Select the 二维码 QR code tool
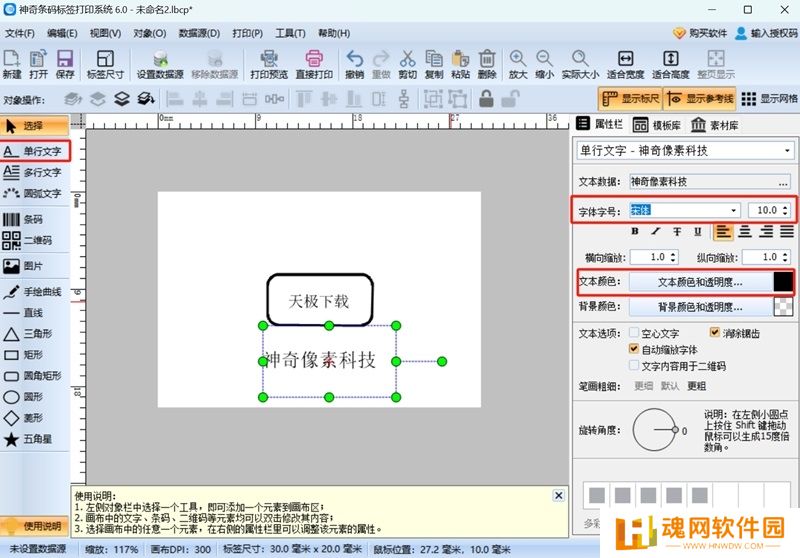This screenshot has width=800, height=558. click(x=35, y=240)
